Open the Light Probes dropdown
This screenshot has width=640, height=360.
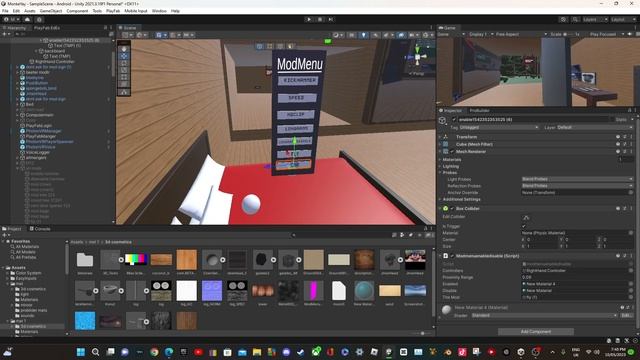[577, 179]
